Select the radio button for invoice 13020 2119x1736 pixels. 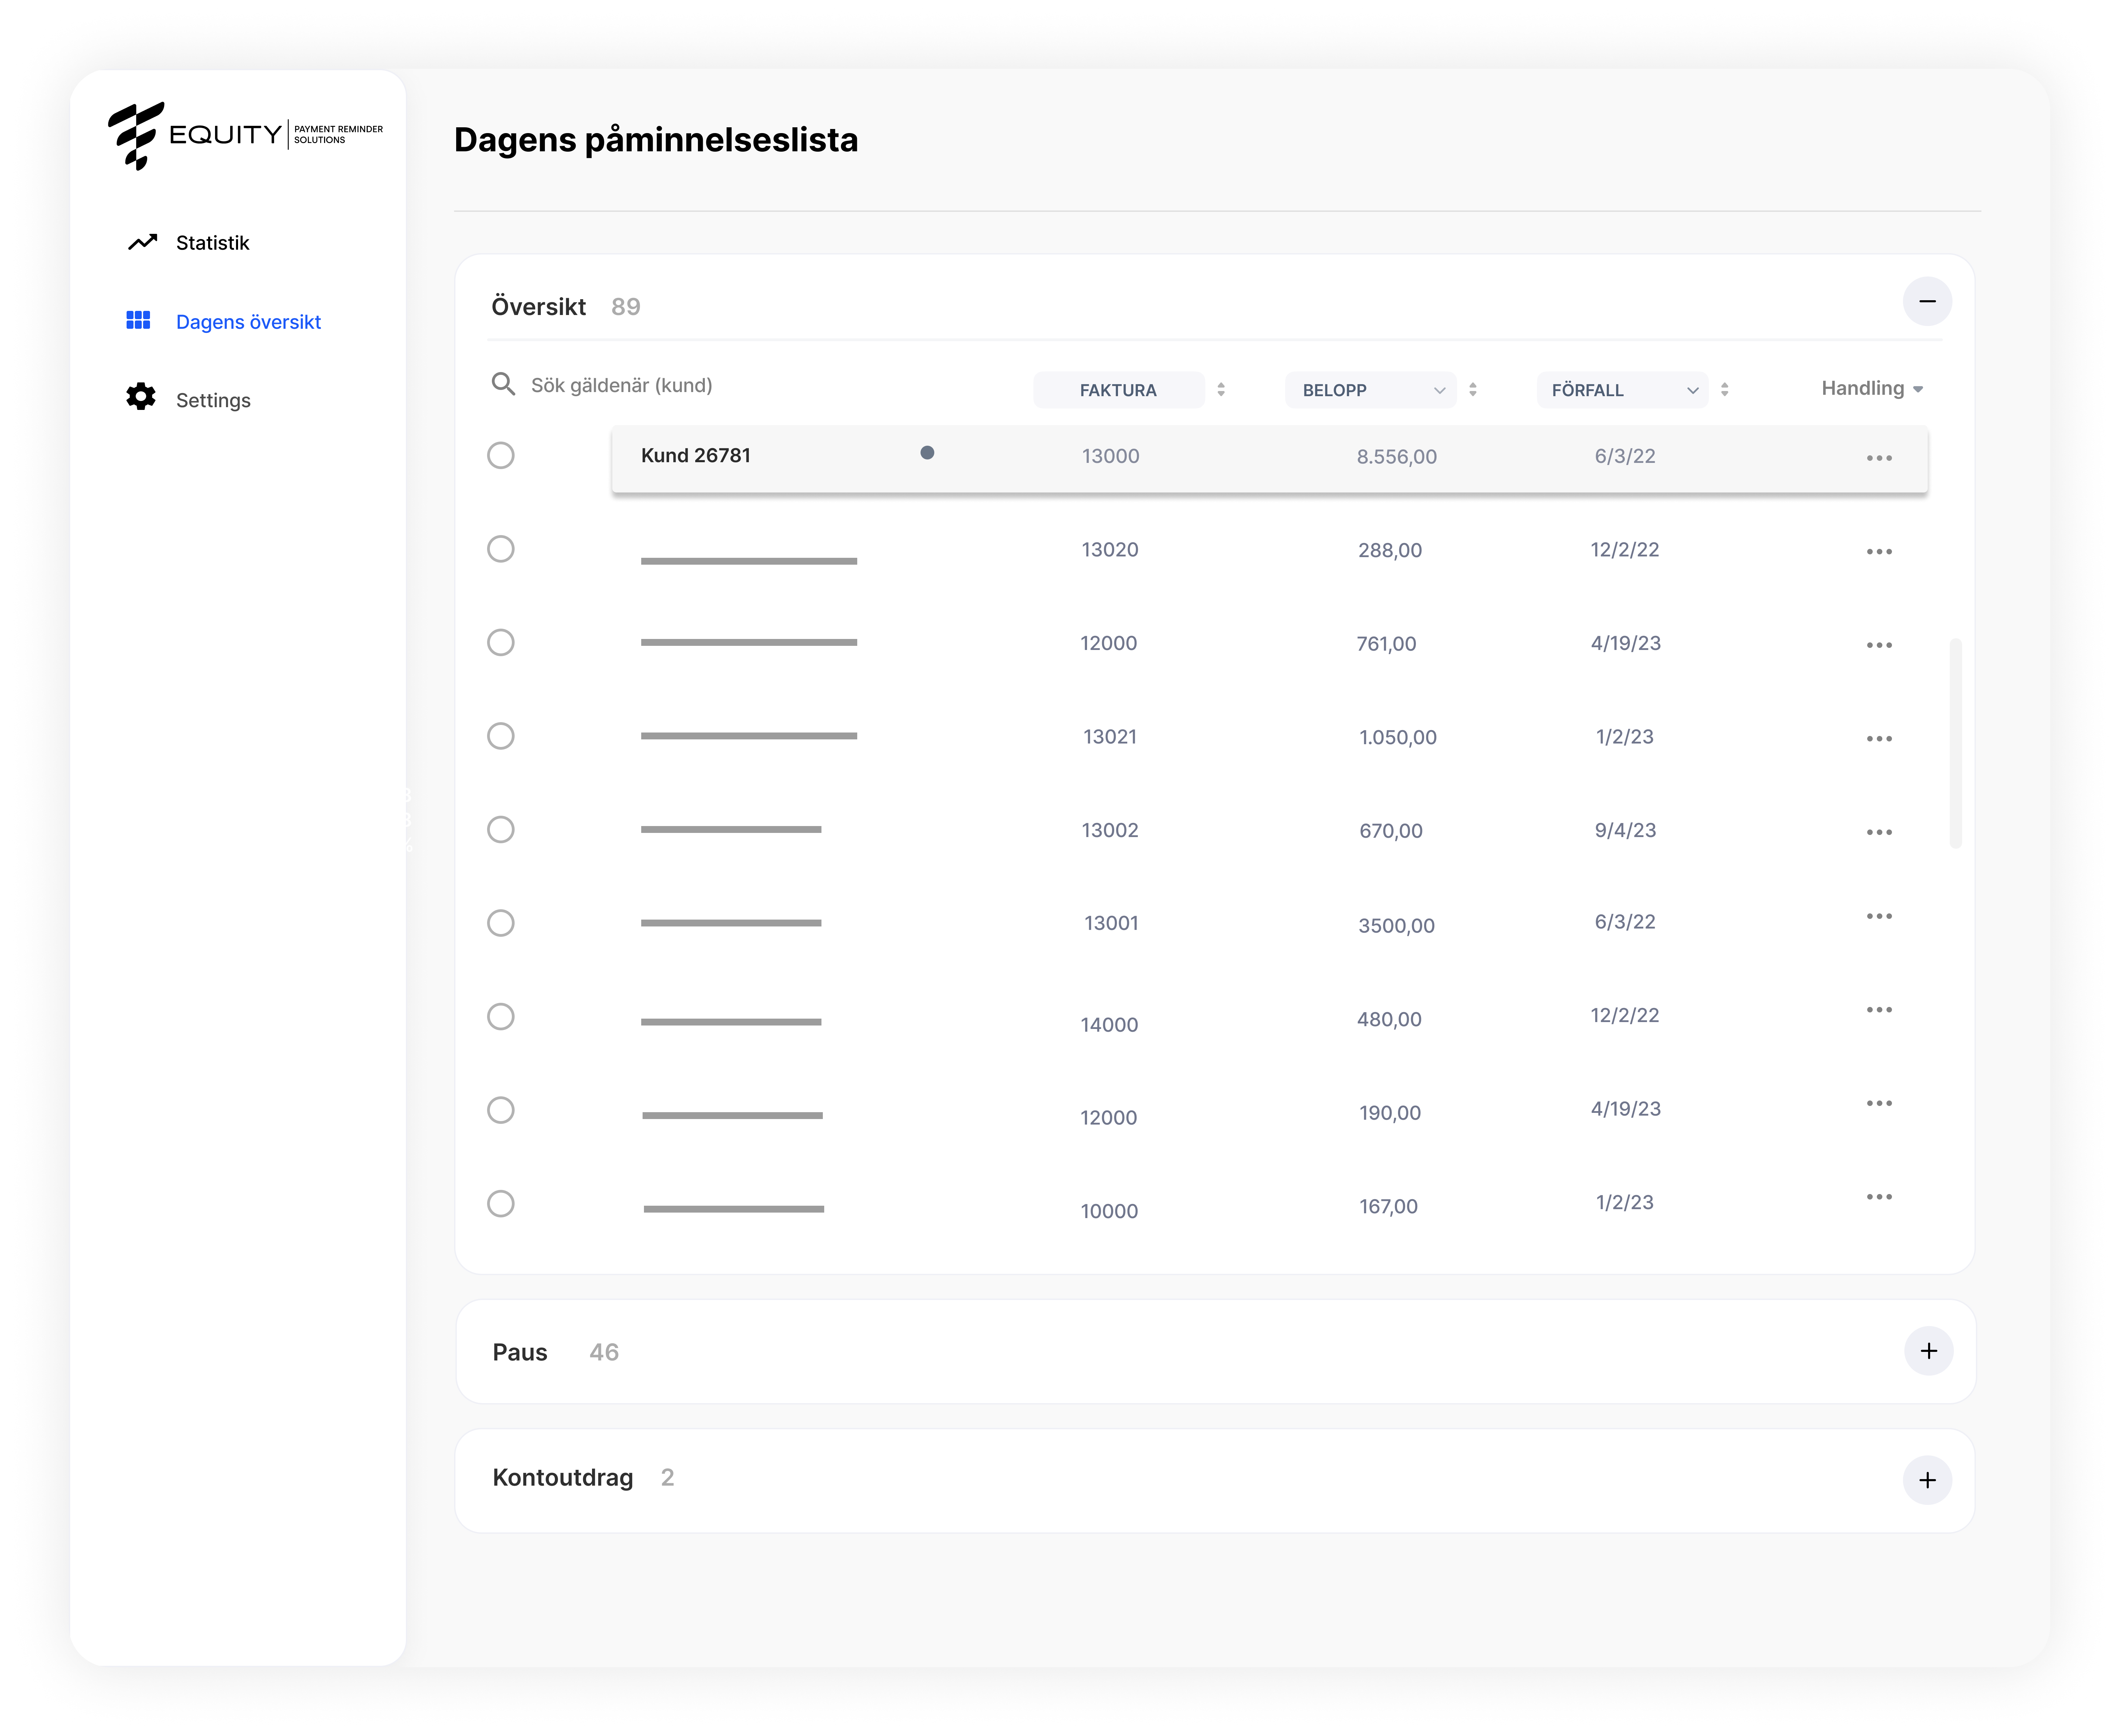501,549
